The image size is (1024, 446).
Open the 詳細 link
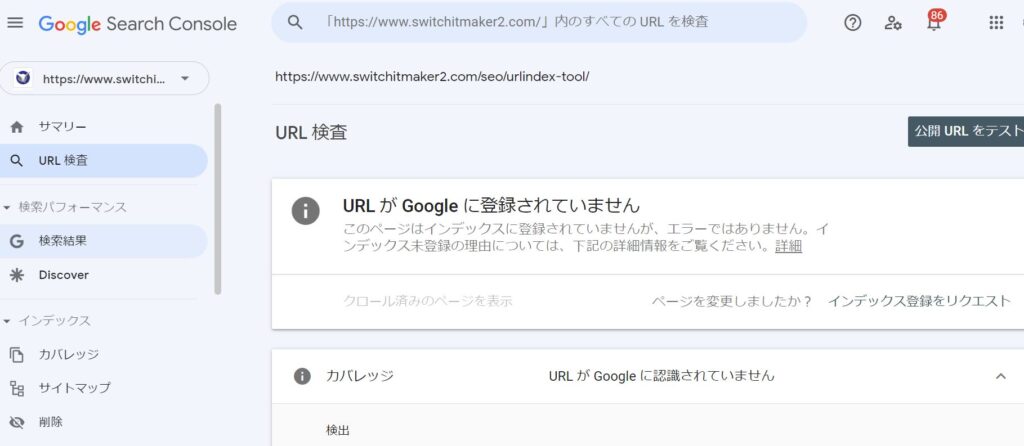click(x=788, y=246)
